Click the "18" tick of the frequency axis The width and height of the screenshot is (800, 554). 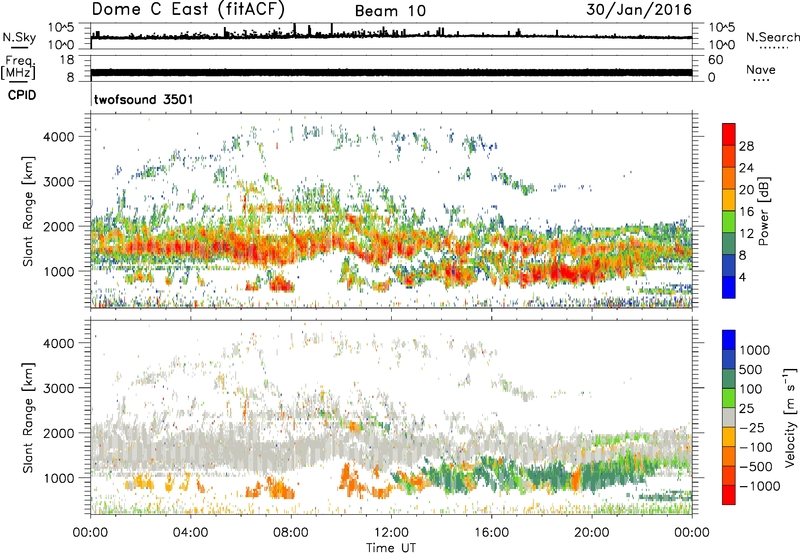coord(67,60)
